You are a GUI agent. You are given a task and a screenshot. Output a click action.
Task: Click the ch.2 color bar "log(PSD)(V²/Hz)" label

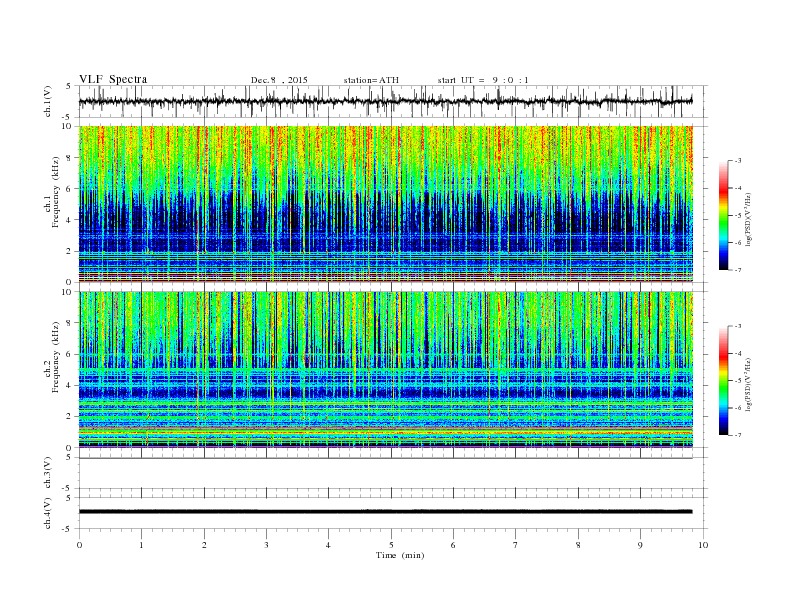tap(748, 384)
